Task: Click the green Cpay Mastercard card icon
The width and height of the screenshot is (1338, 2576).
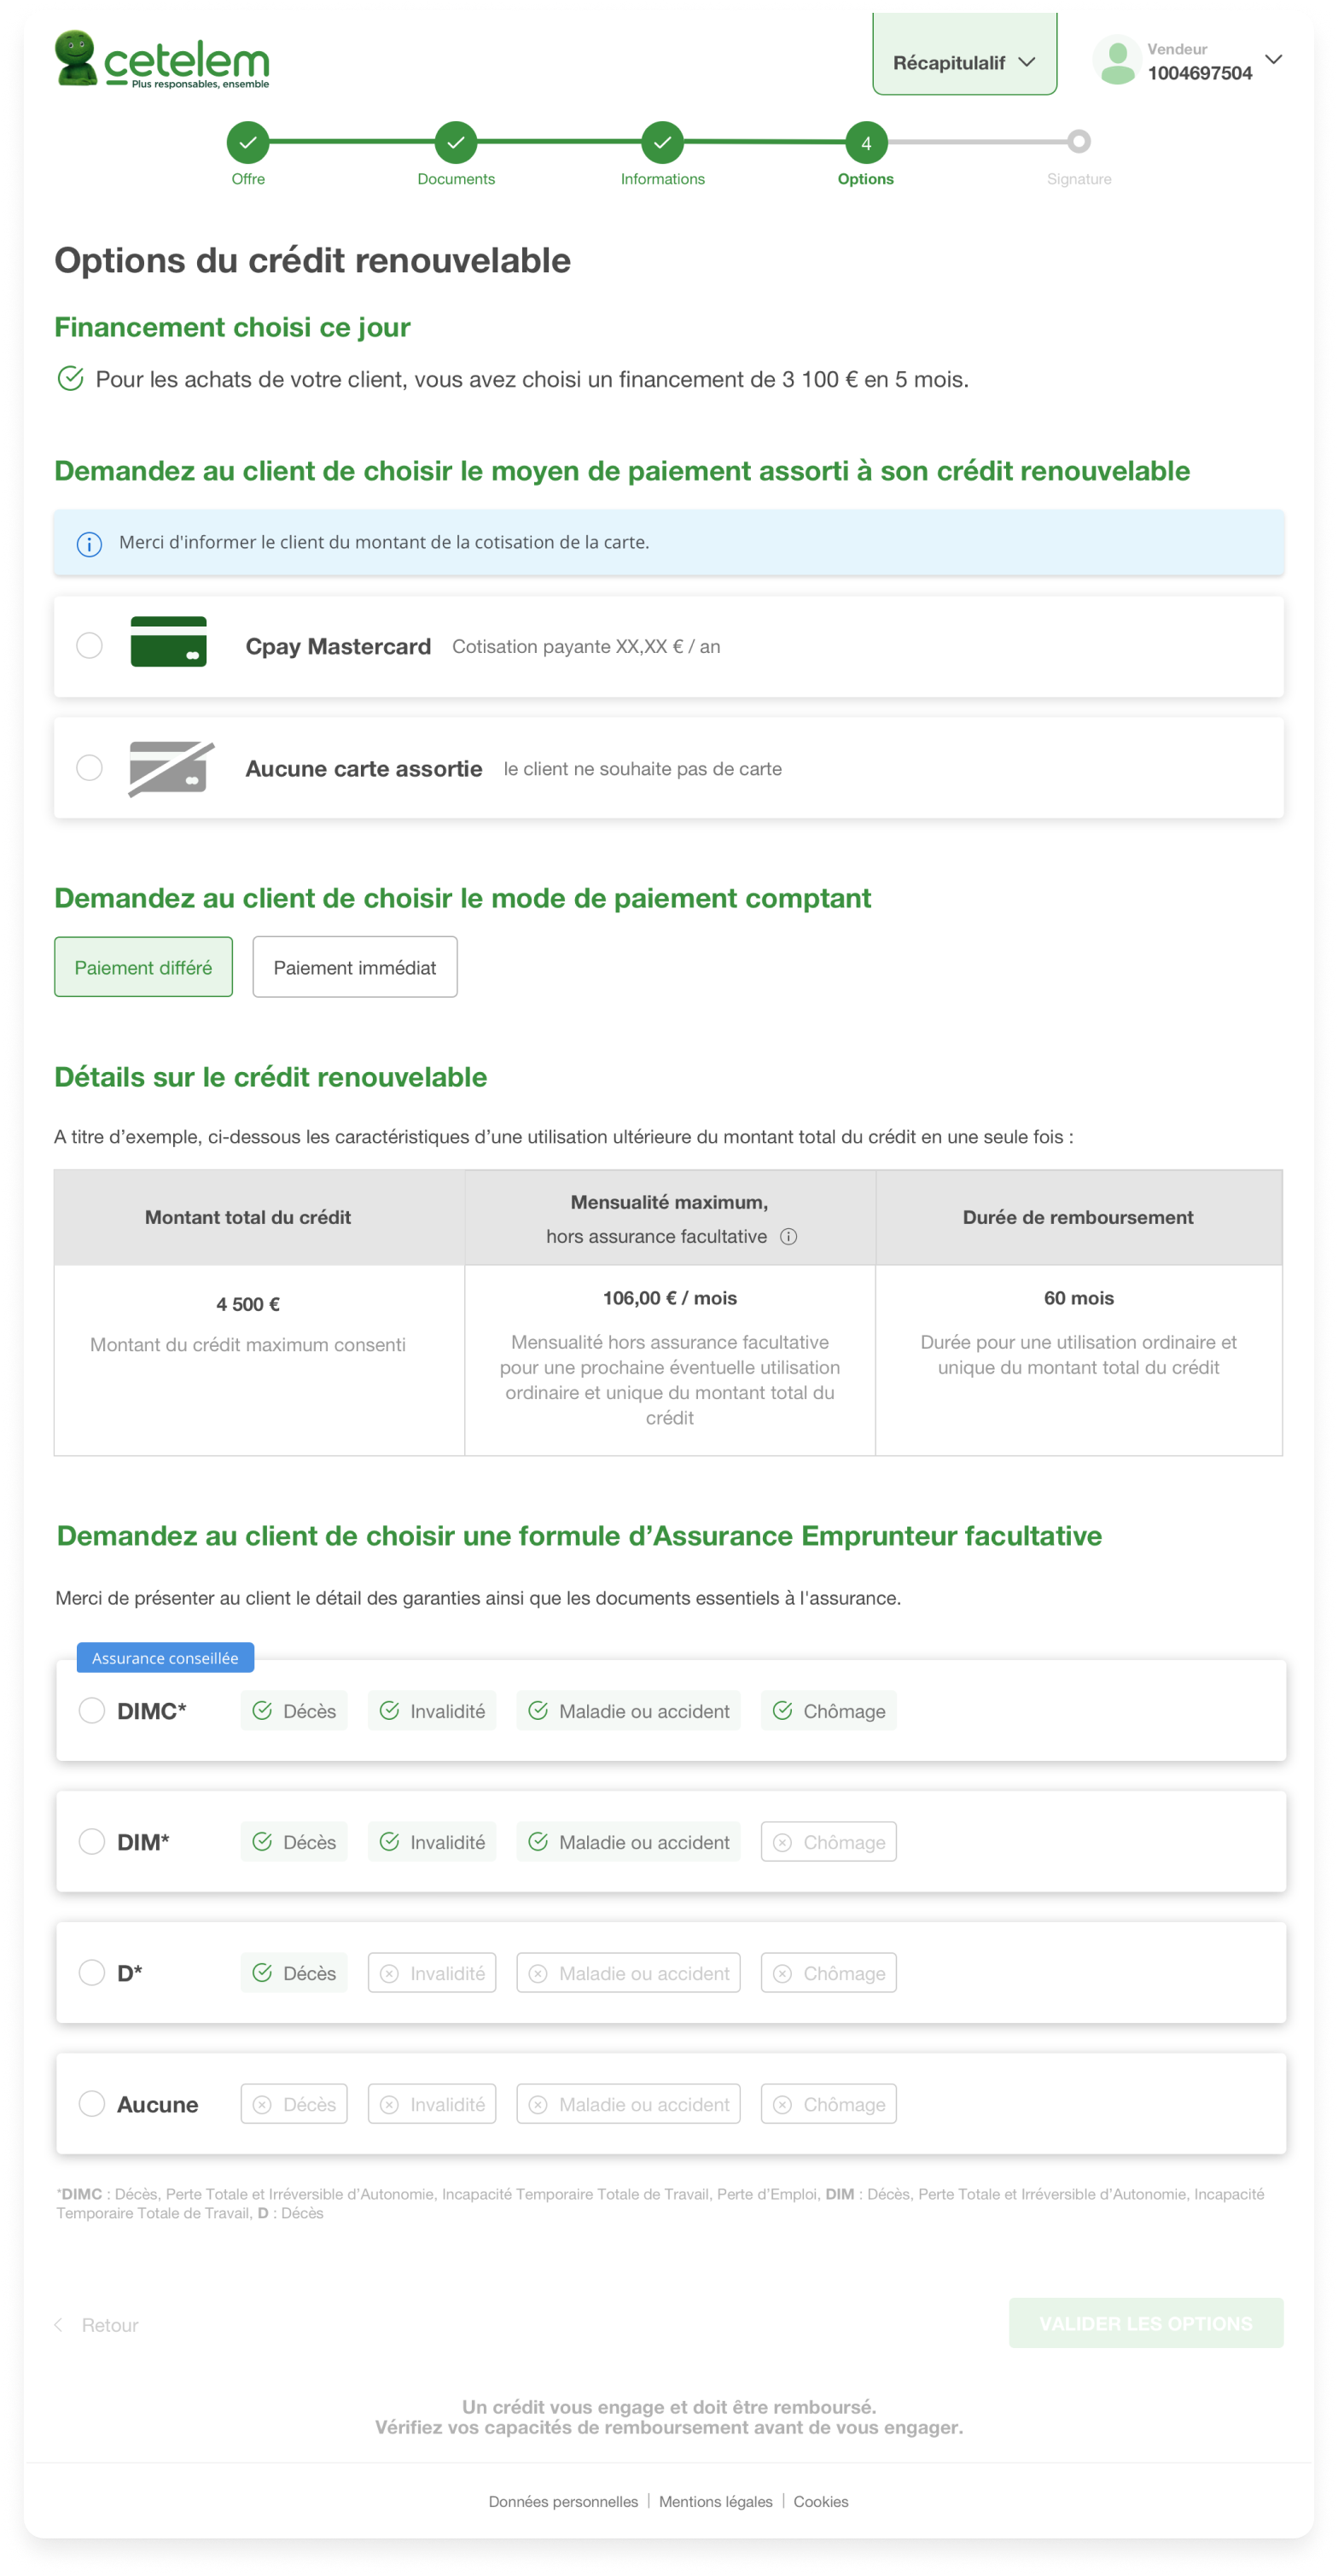Action: coord(168,641)
